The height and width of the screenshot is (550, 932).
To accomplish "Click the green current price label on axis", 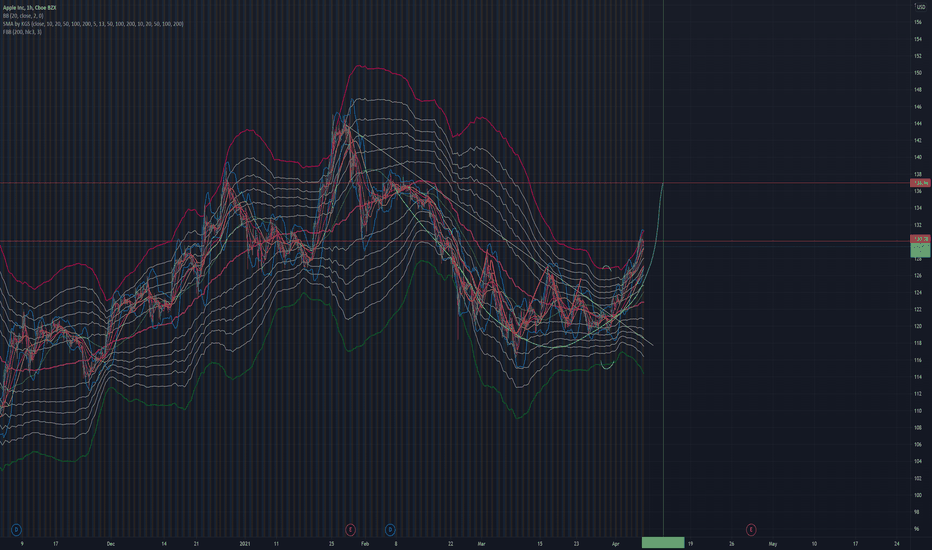I will [920, 250].
